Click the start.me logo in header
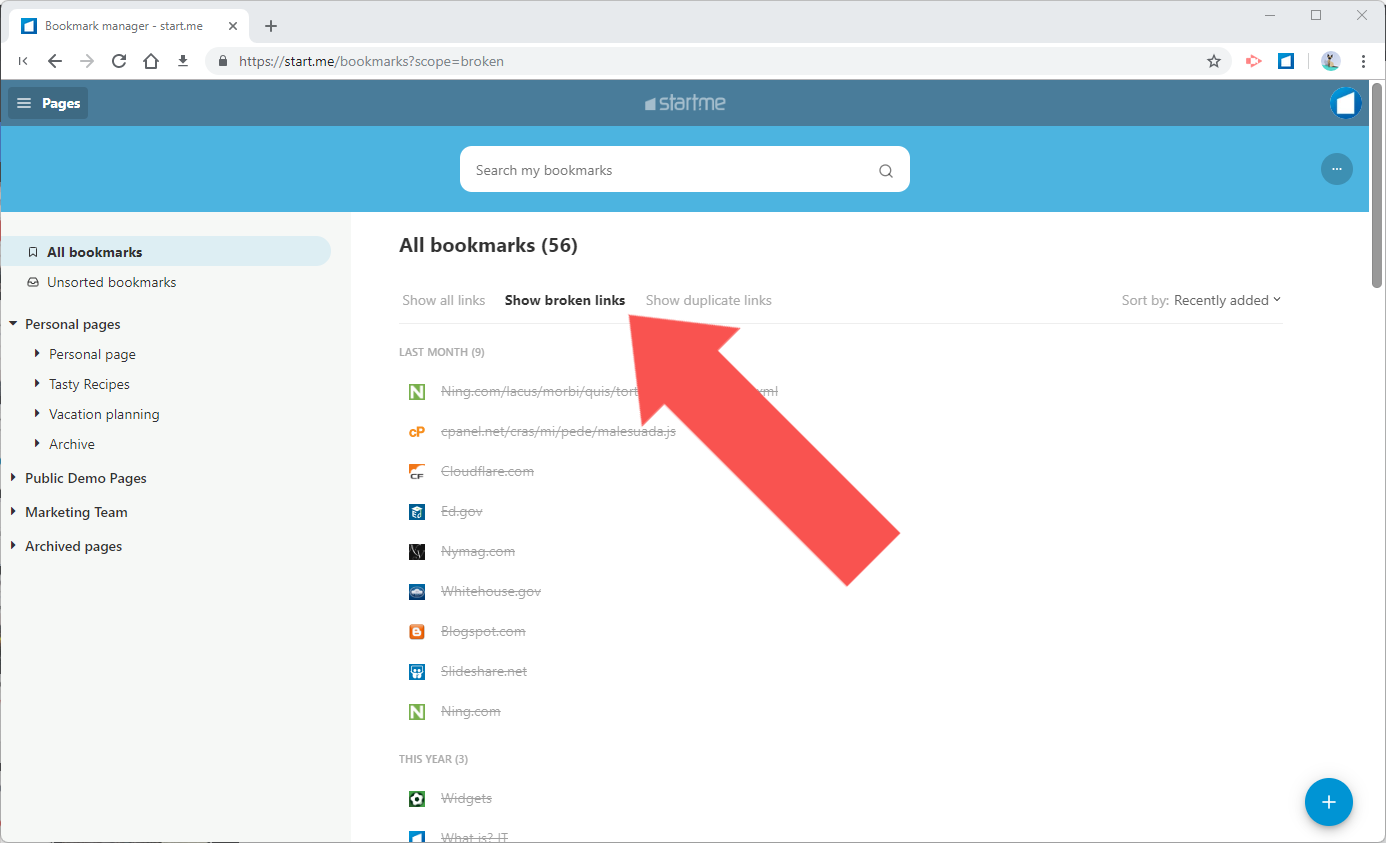Image resolution: width=1386 pixels, height=843 pixels. (685, 102)
